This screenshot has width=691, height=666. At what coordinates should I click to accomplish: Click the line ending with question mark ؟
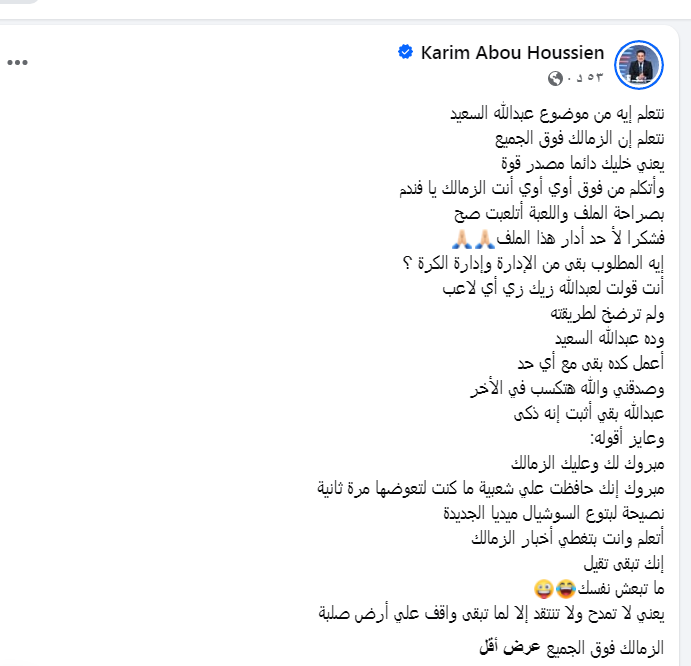(x=533, y=264)
